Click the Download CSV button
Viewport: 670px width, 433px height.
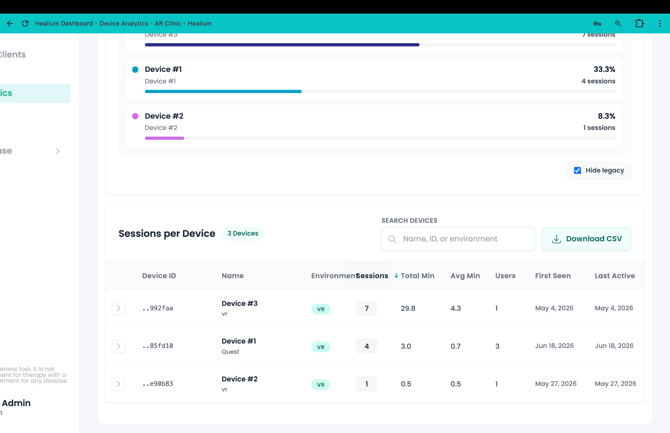point(586,239)
